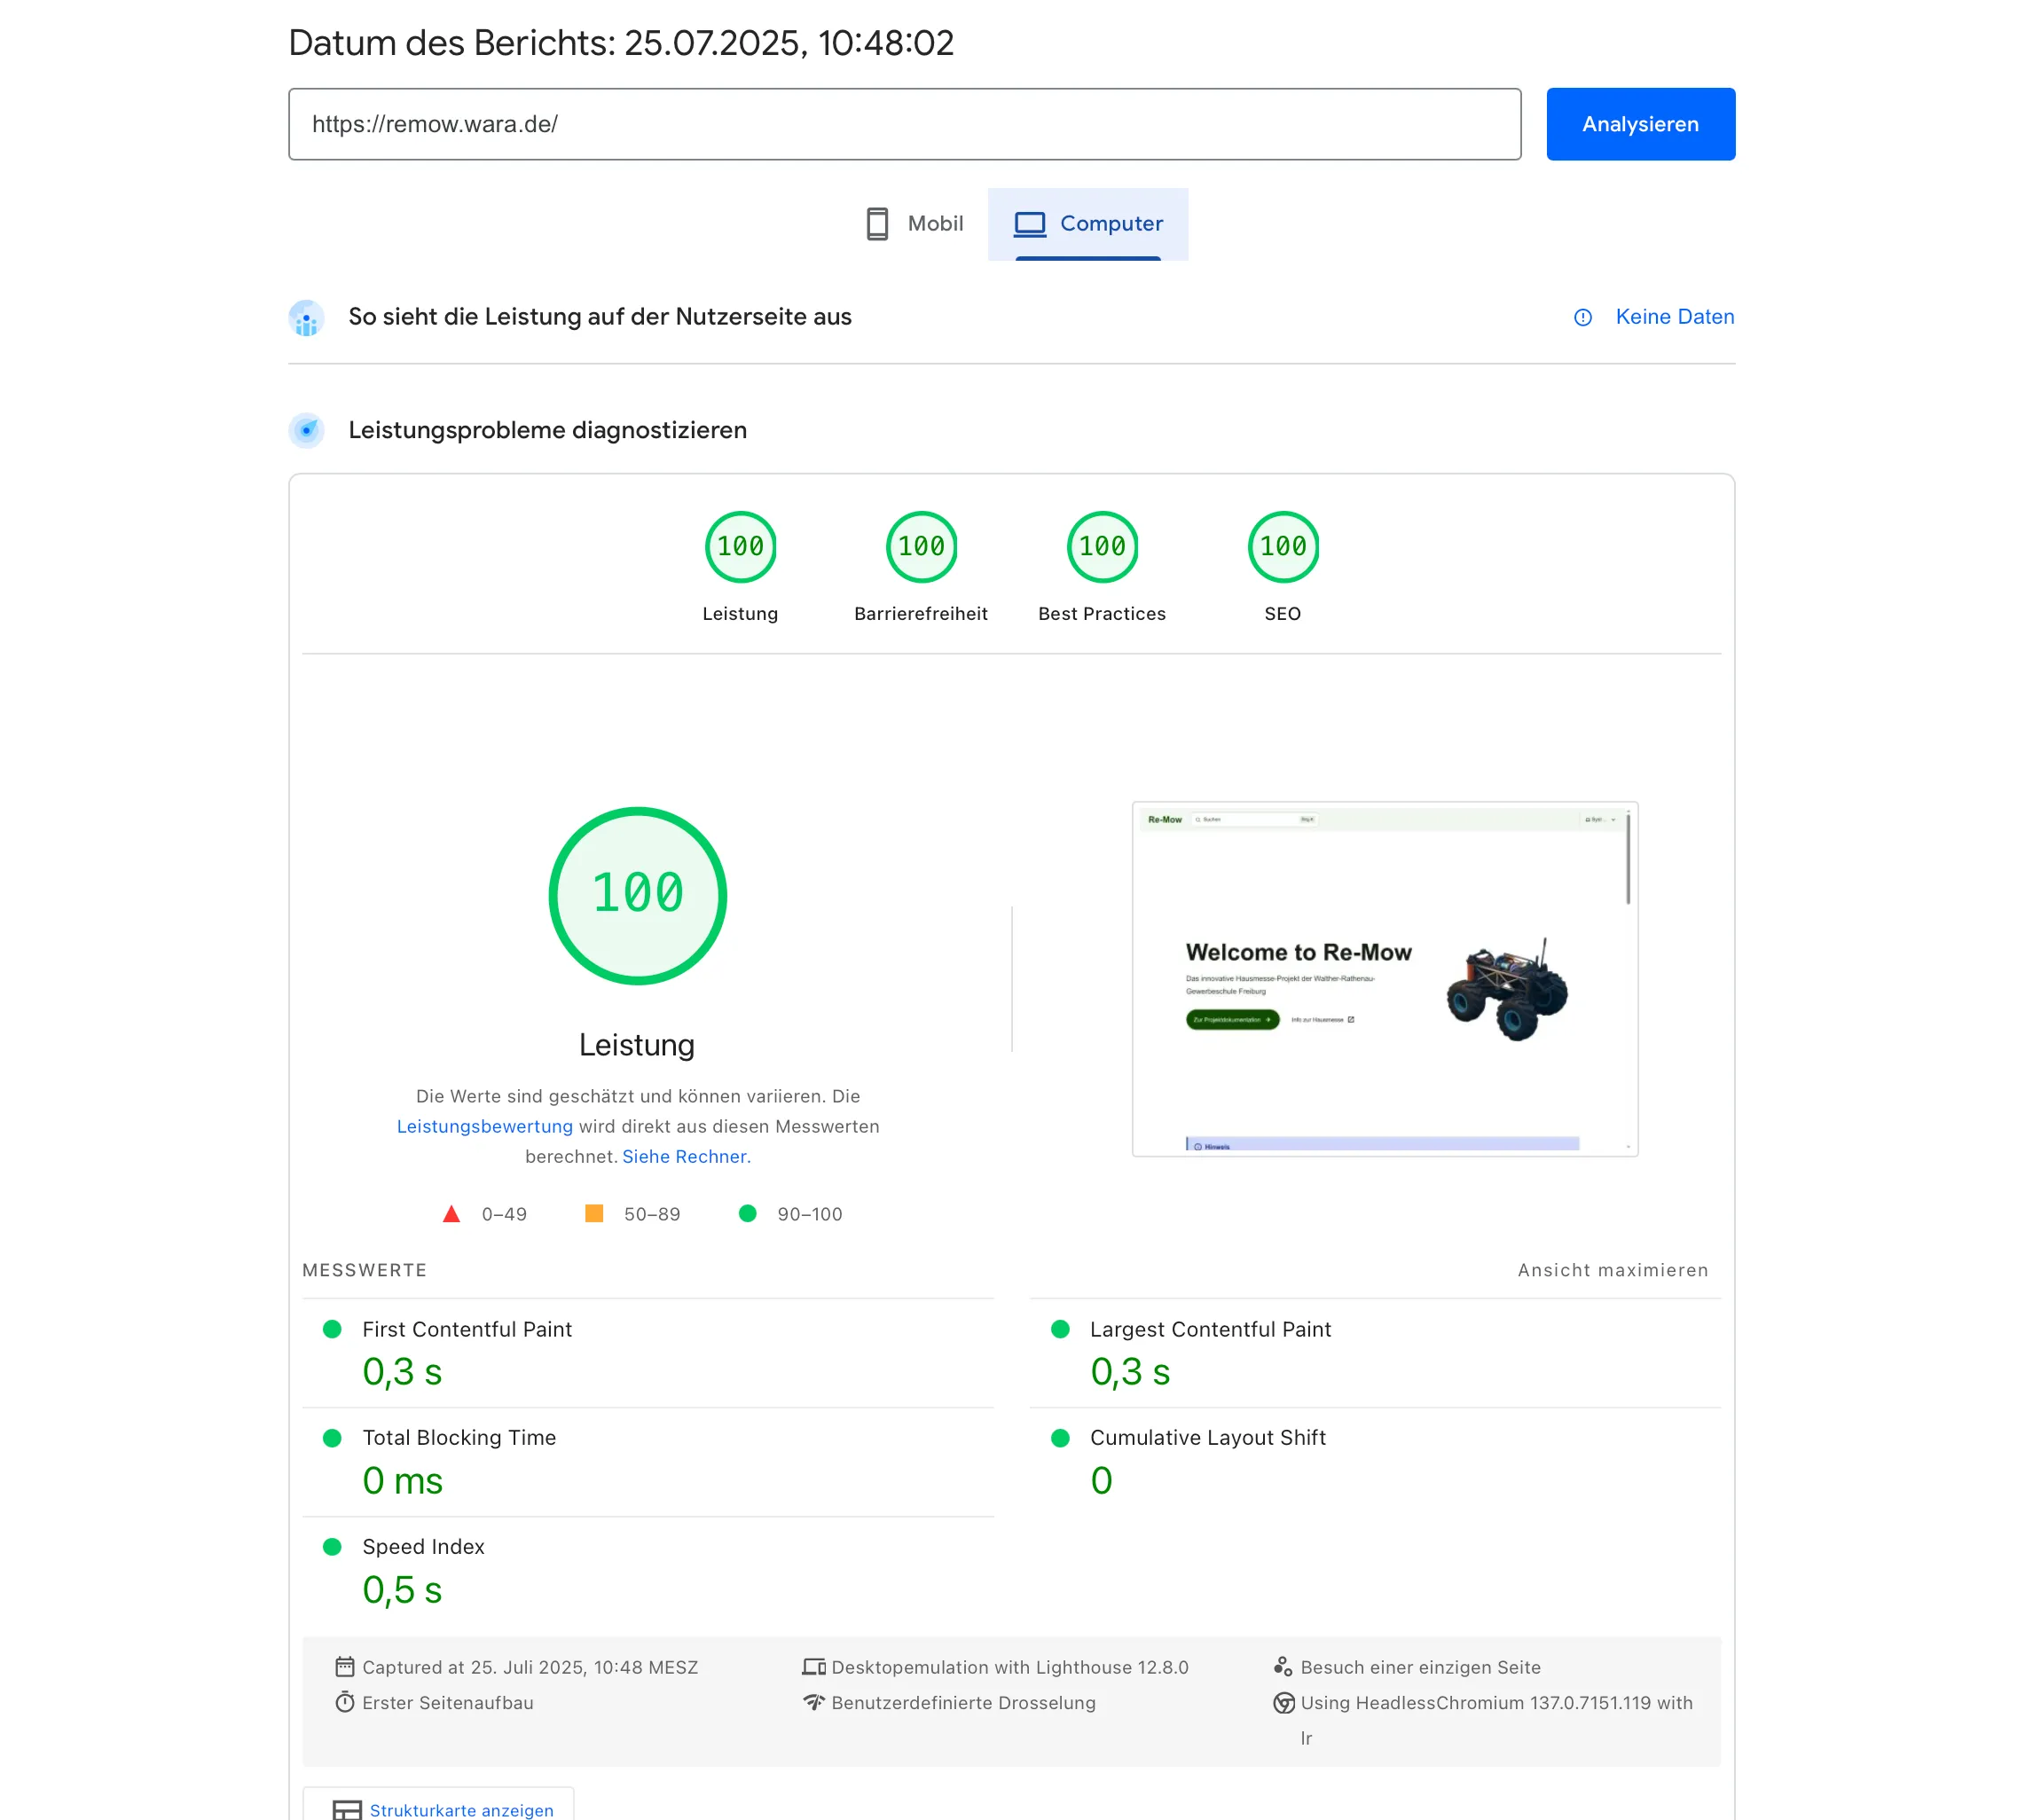The height and width of the screenshot is (1820, 2033).
Task: Select the Computer tab
Action: point(1087,223)
